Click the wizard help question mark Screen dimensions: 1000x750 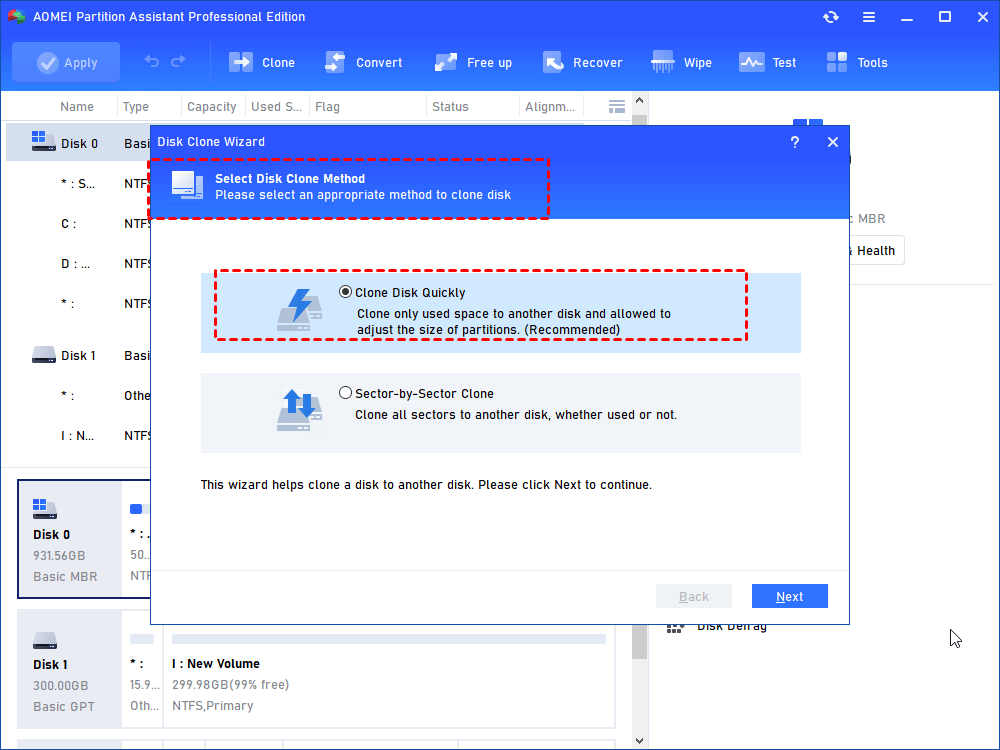[x=795, y=142]
